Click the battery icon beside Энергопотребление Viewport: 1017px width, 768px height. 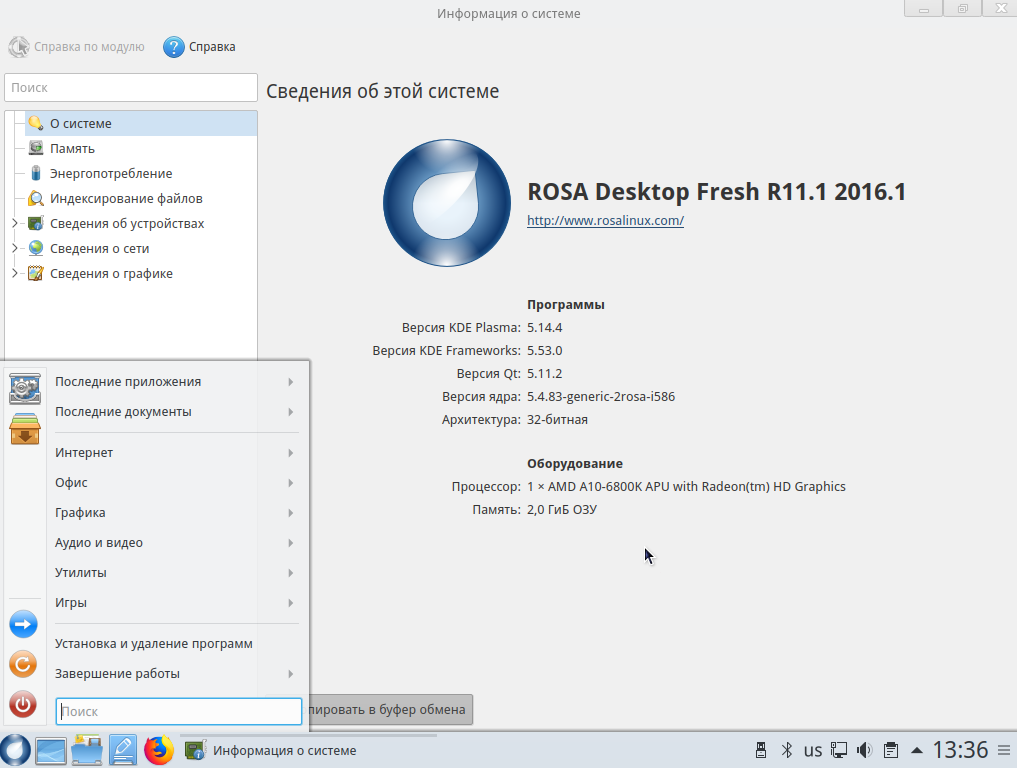(36, 173)
